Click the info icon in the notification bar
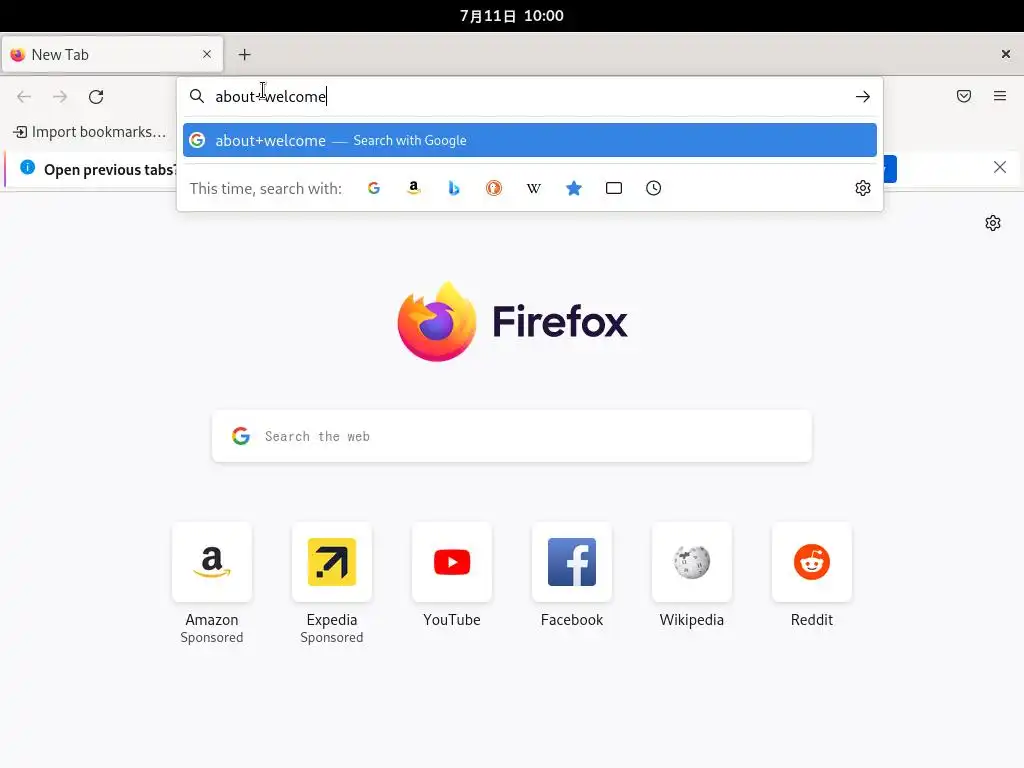 pyautogui.click(x=27, y=167)
